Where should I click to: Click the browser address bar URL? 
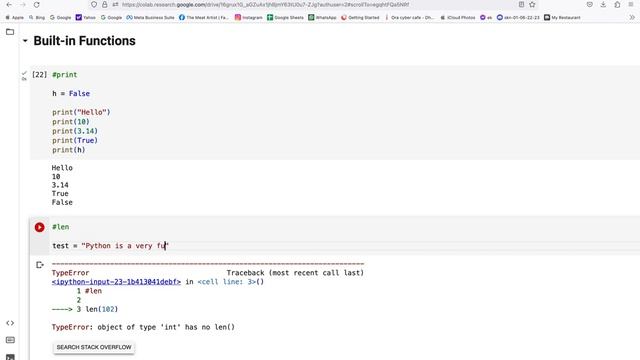coord(265,4)
